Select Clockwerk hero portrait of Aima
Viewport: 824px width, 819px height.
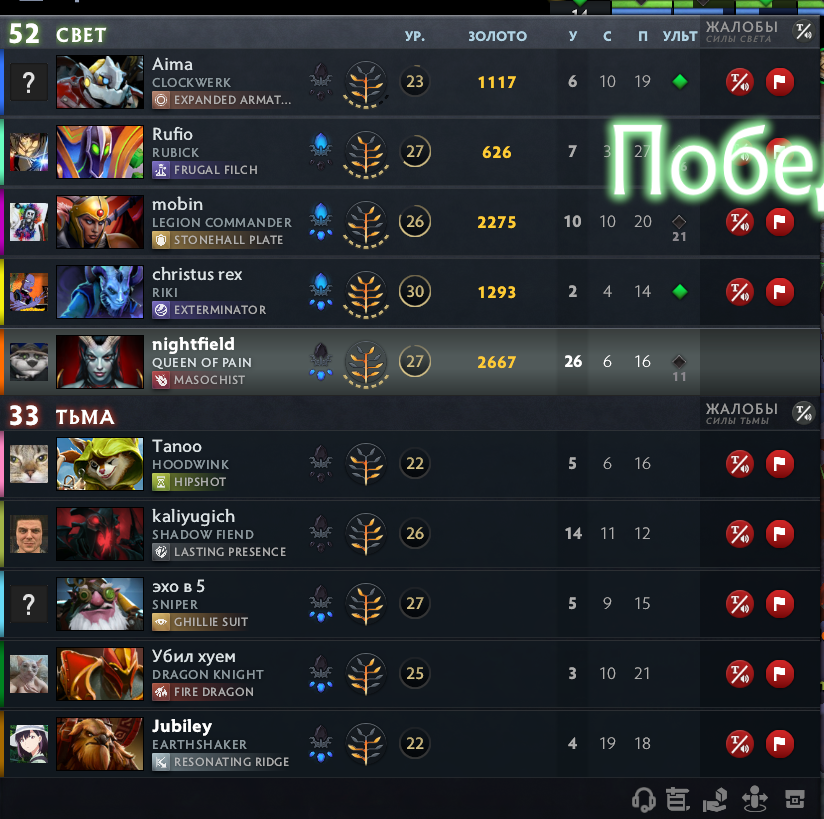(x=100, y=82)
